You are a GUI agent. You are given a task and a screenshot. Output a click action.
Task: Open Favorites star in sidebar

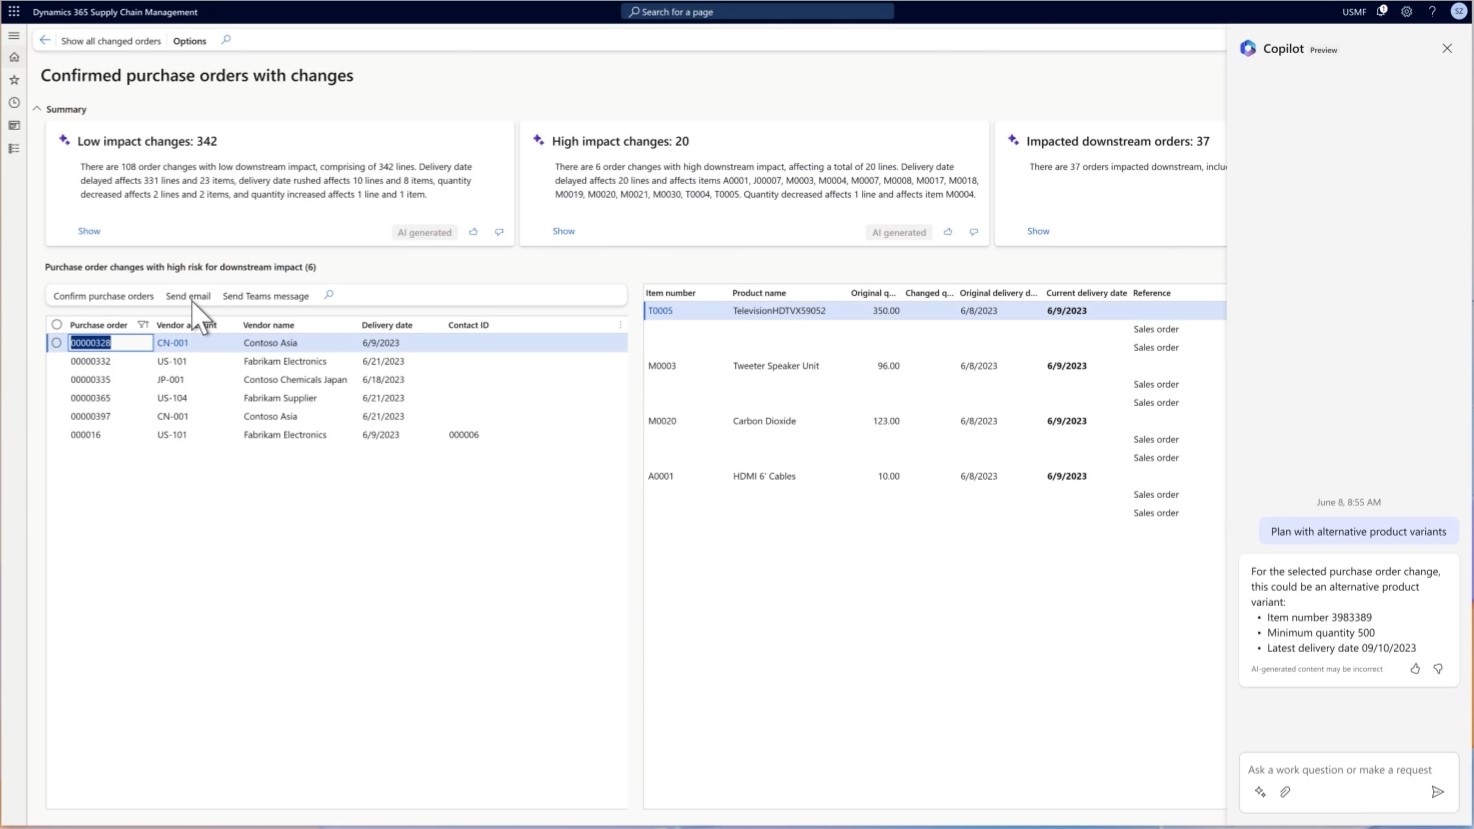[x=14, y=80]
